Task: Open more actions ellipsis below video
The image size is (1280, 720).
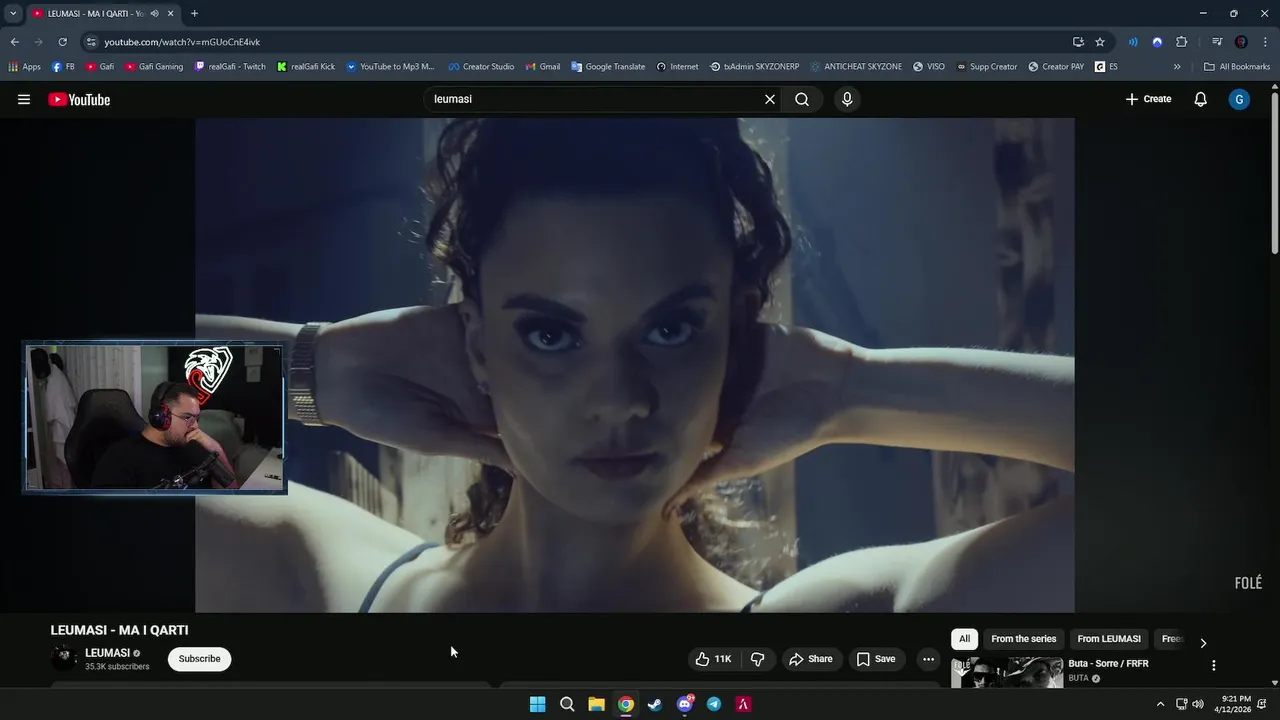Action: [929, 659]
